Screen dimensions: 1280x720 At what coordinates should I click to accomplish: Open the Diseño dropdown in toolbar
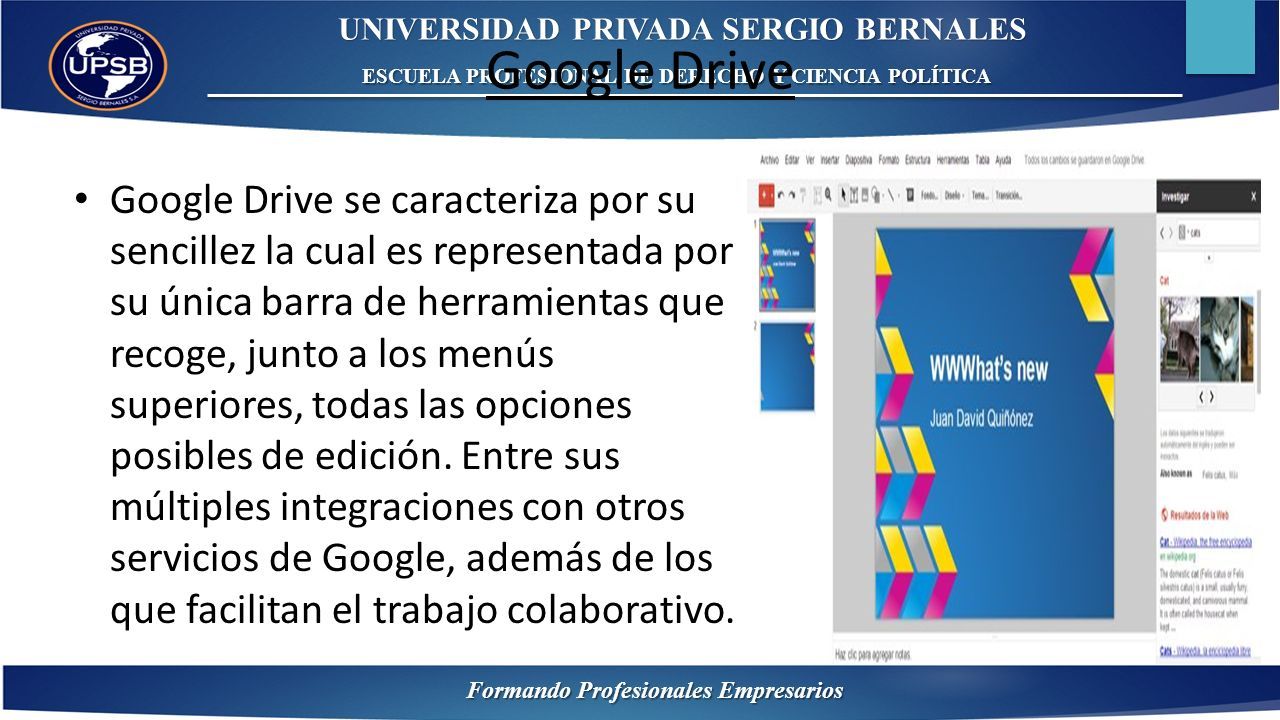coord(954,196)
